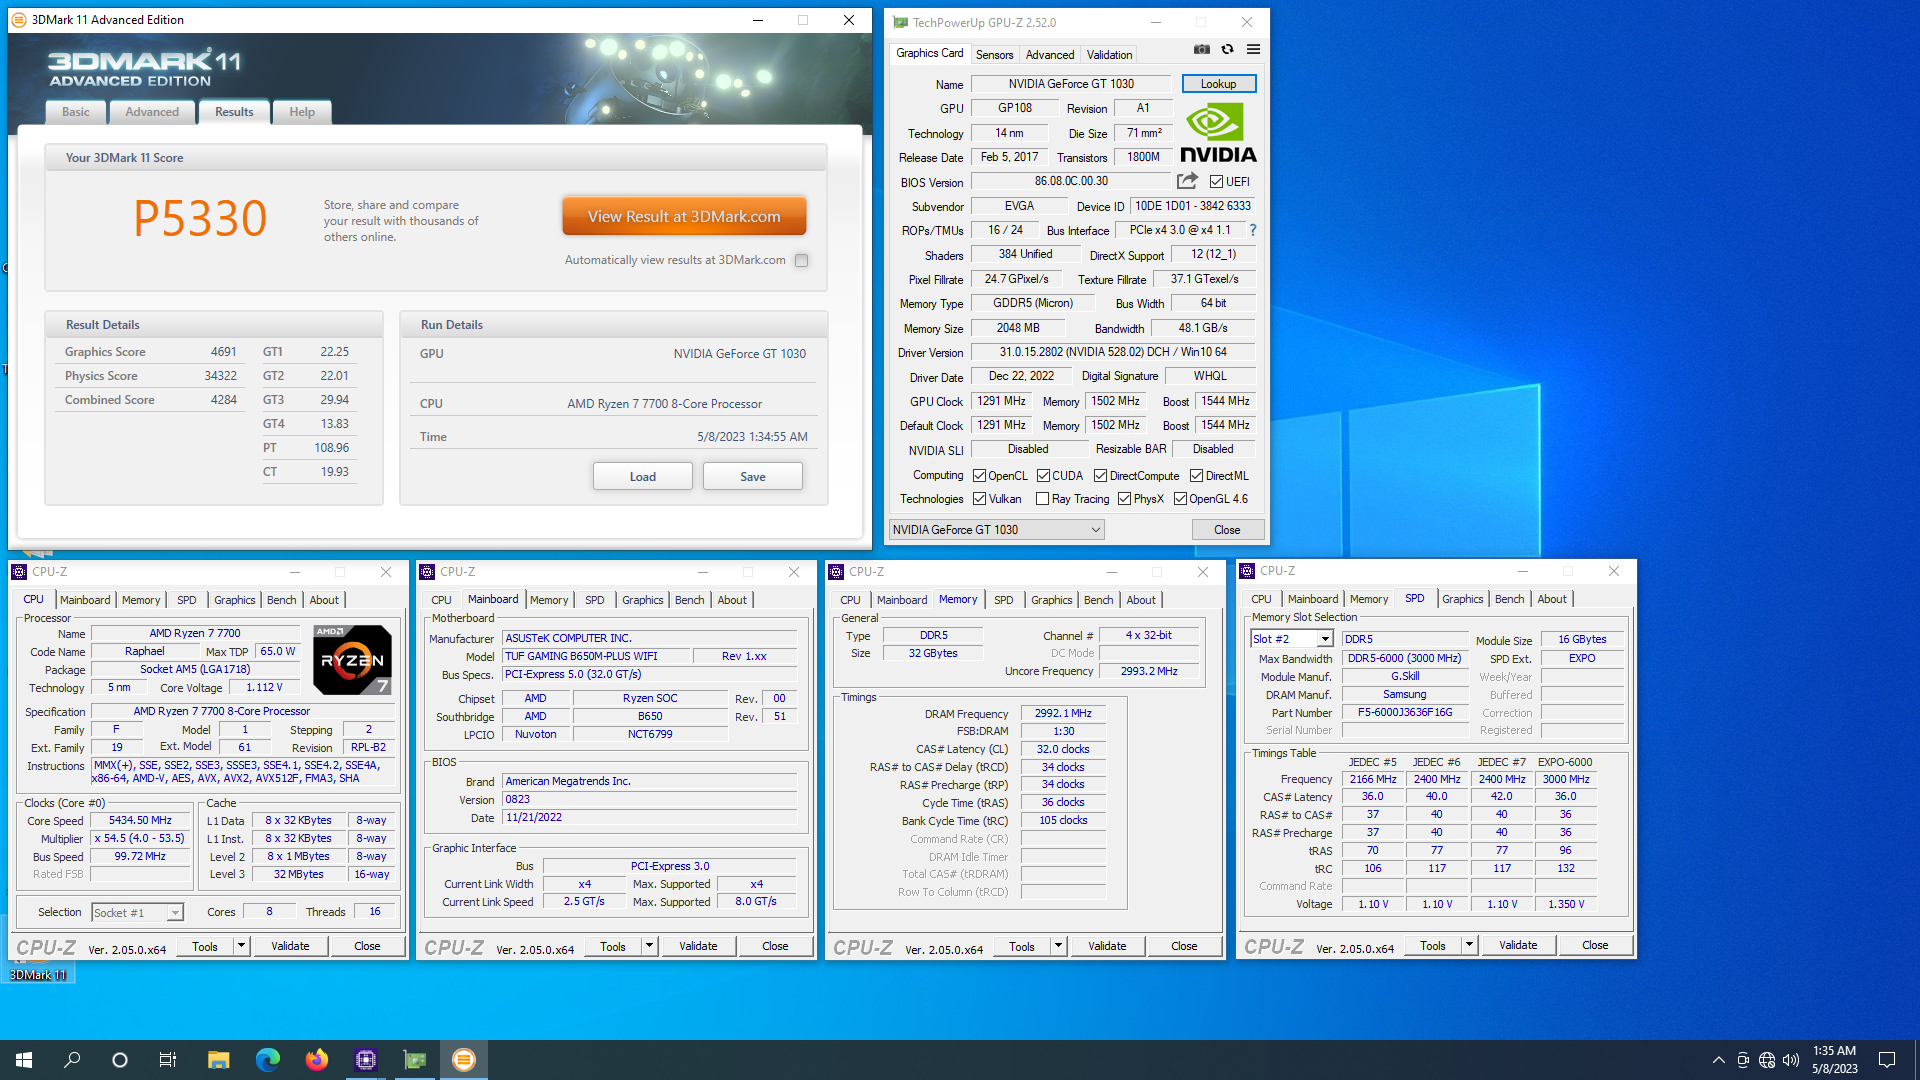Launch Microsoft Edge from taskbar
The width and height of the screenshot is (1920, 1080).
click(267, 1060)
